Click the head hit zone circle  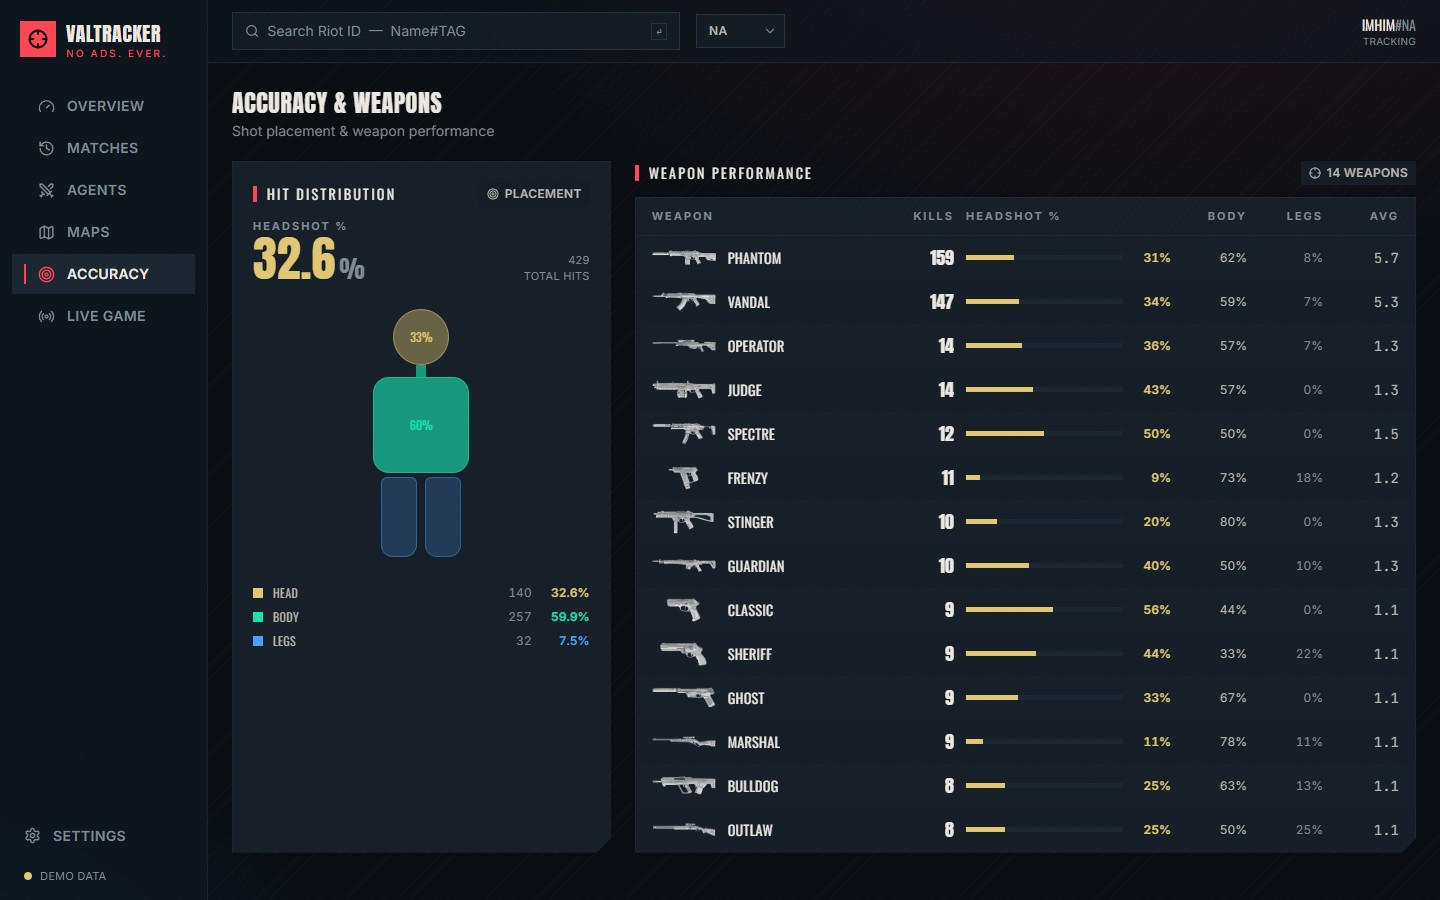pos(421,337)
